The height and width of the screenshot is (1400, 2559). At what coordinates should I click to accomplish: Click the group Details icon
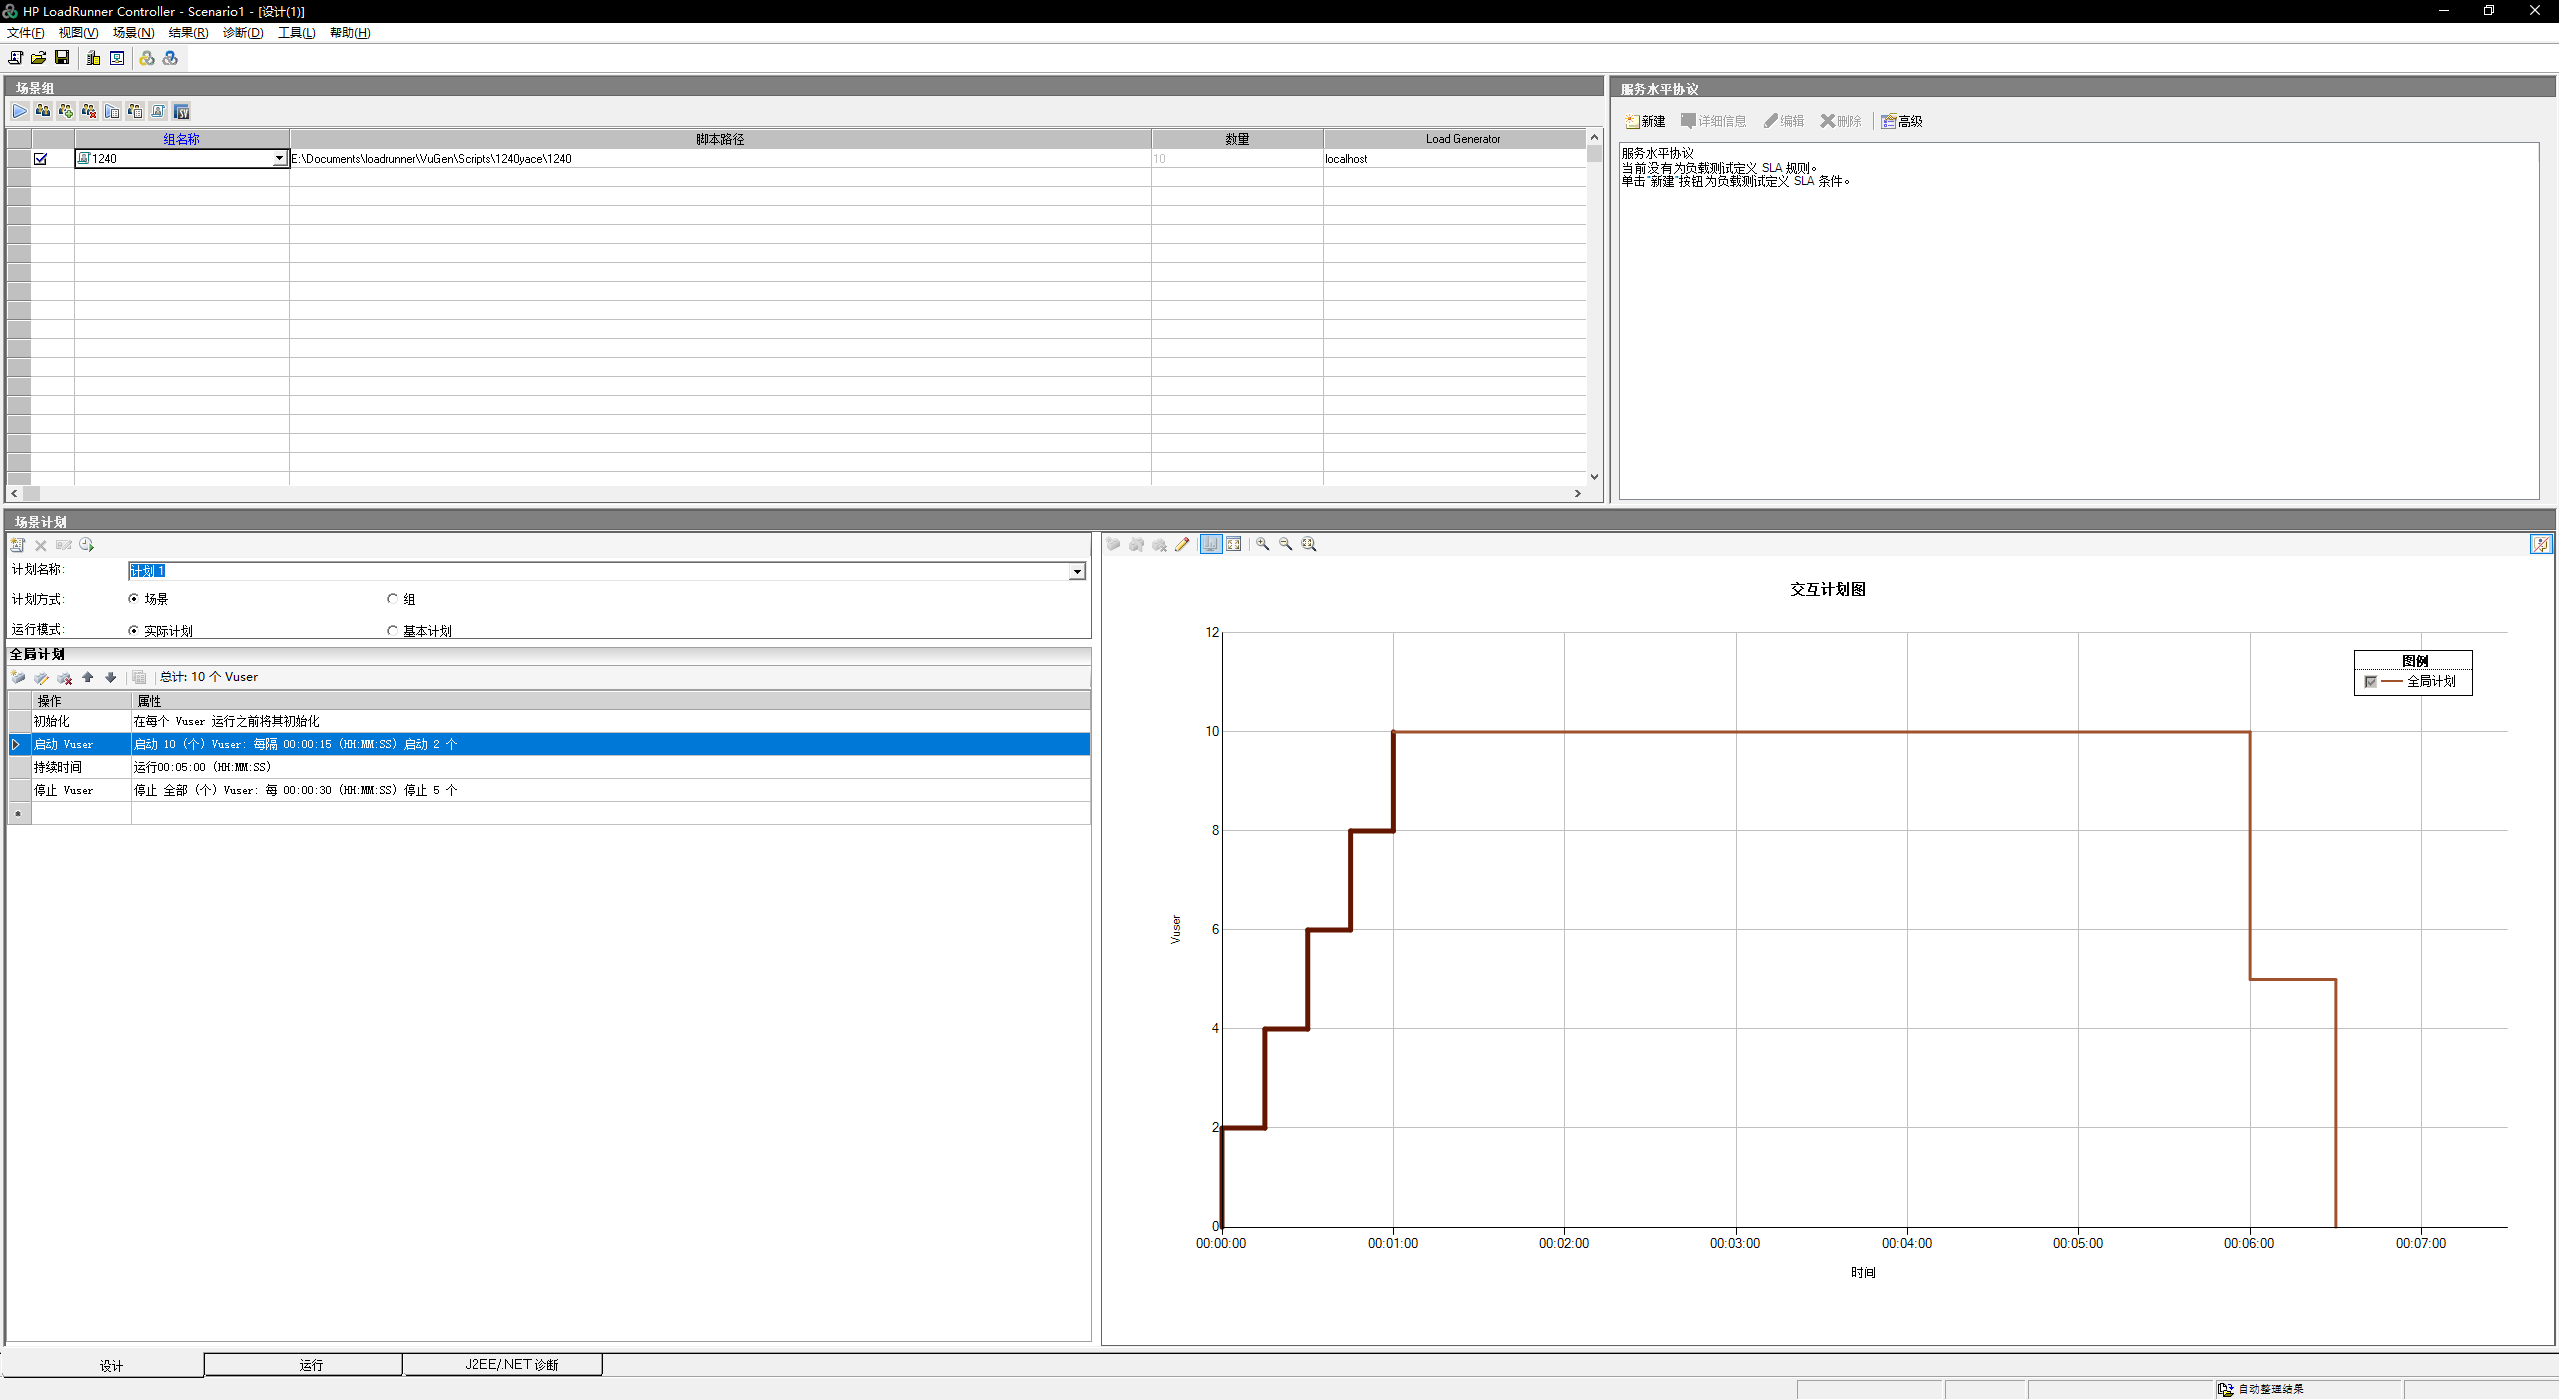(x=135, y=111)
